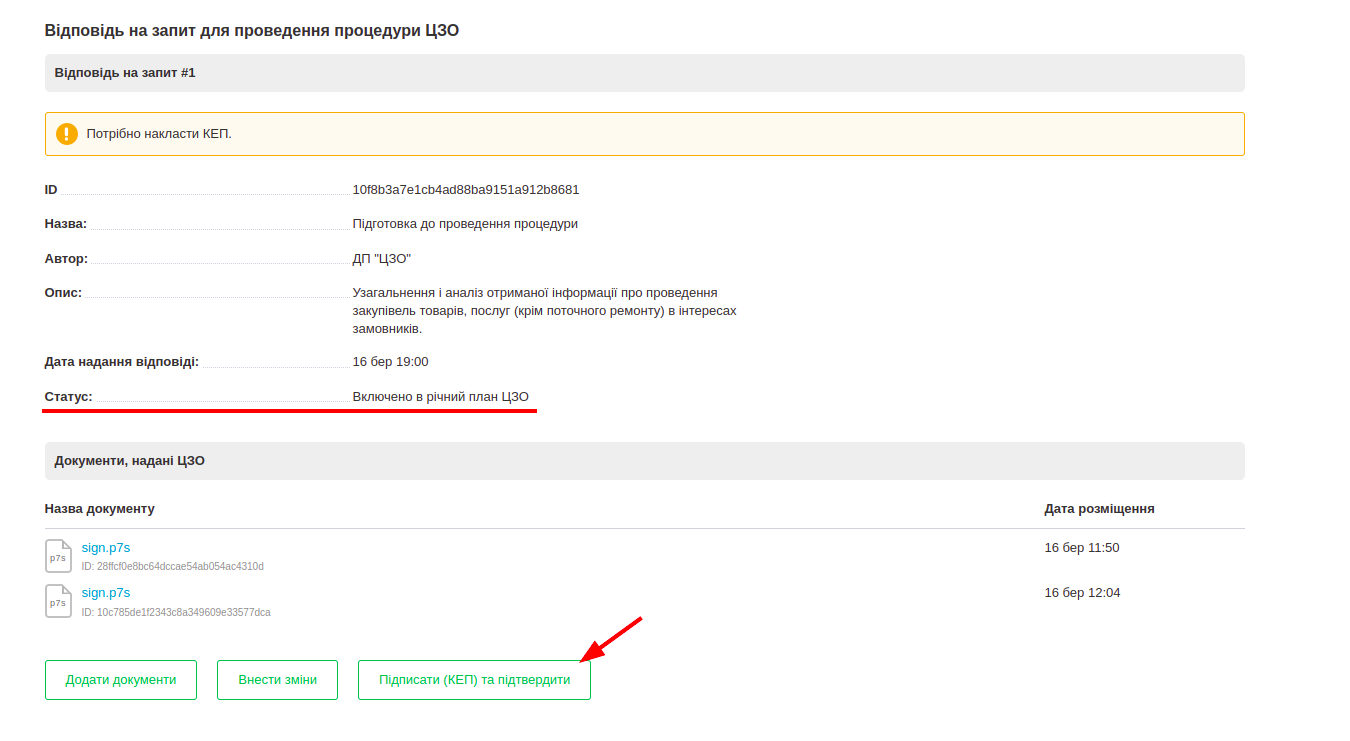Click the ID value 10f8b3a7e1cb4ad88ba9151a912b8681
This screenshot has width=1350, height=741.
coord(466,190)
